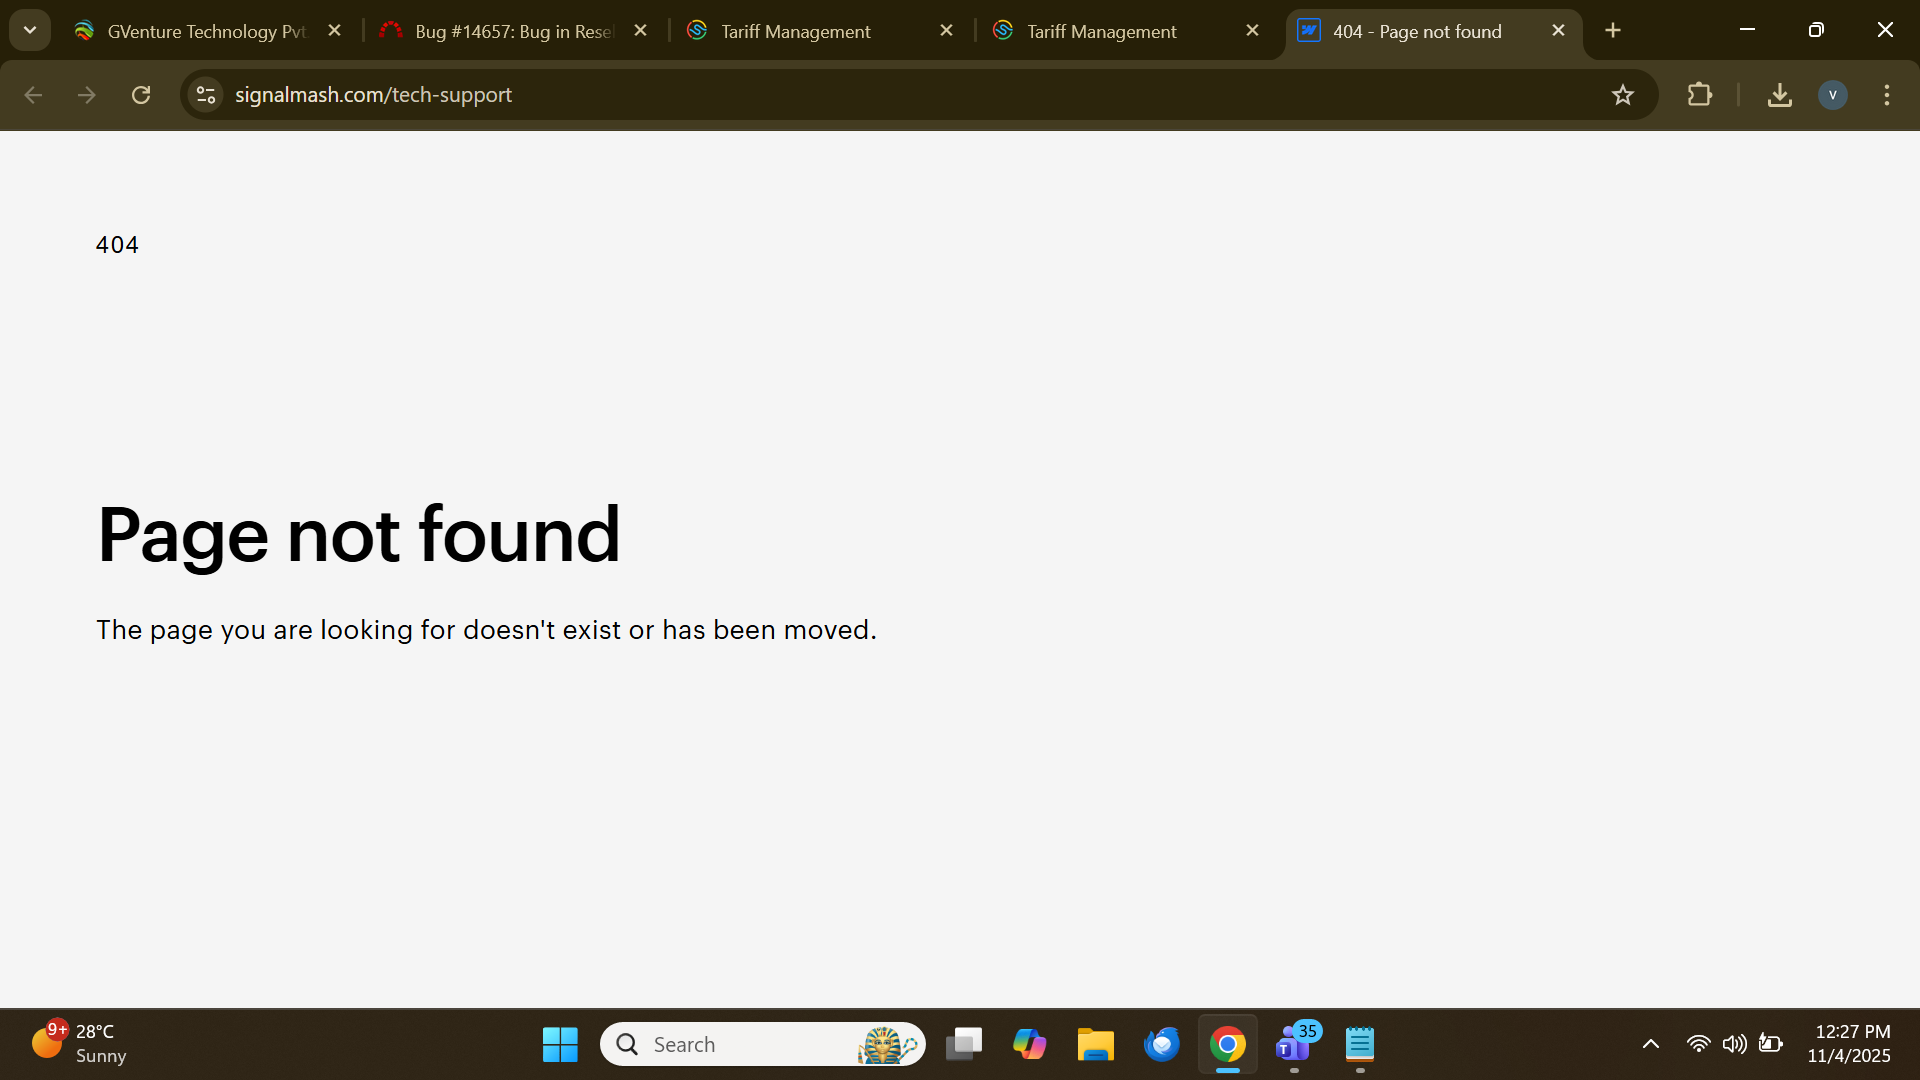Expand the tab search dropdown arrow
The image size is (1920, 1080).
30,31
